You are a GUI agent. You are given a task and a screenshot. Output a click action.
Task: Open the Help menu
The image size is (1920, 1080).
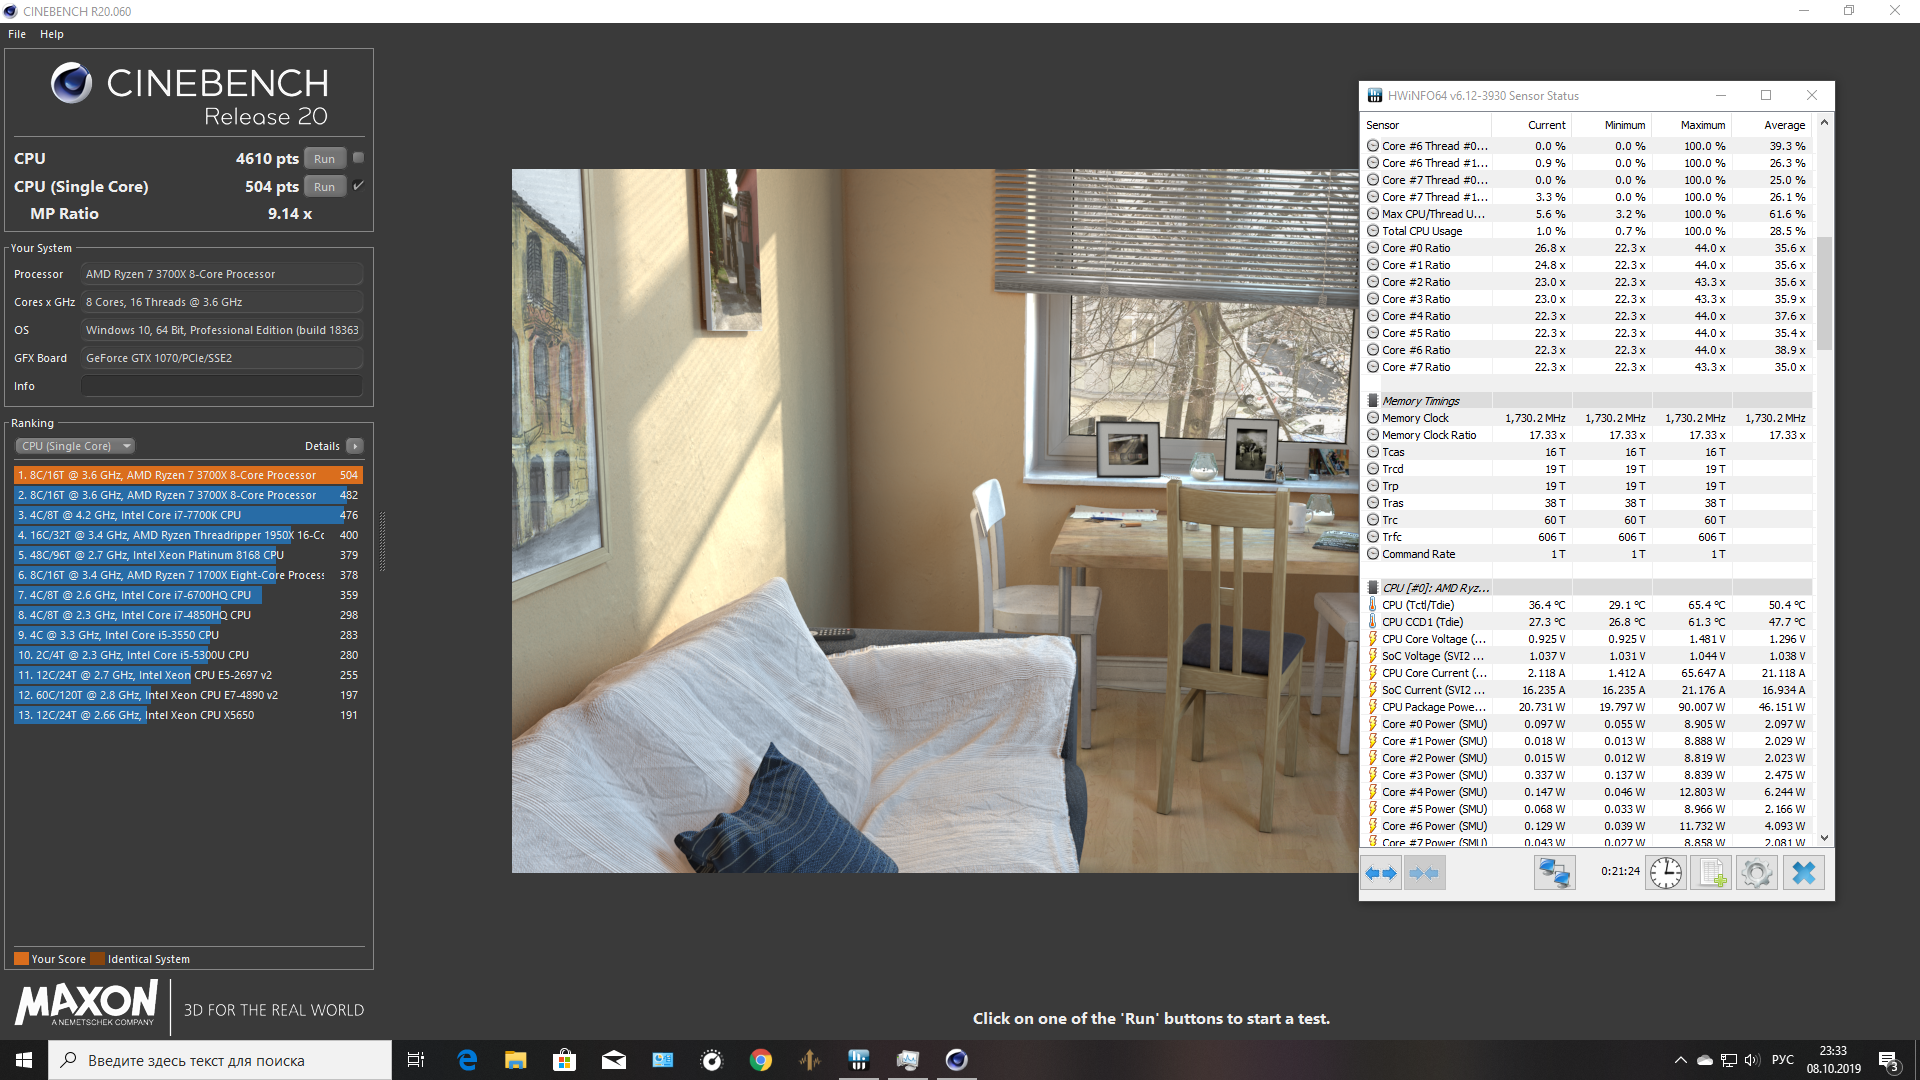52,34
